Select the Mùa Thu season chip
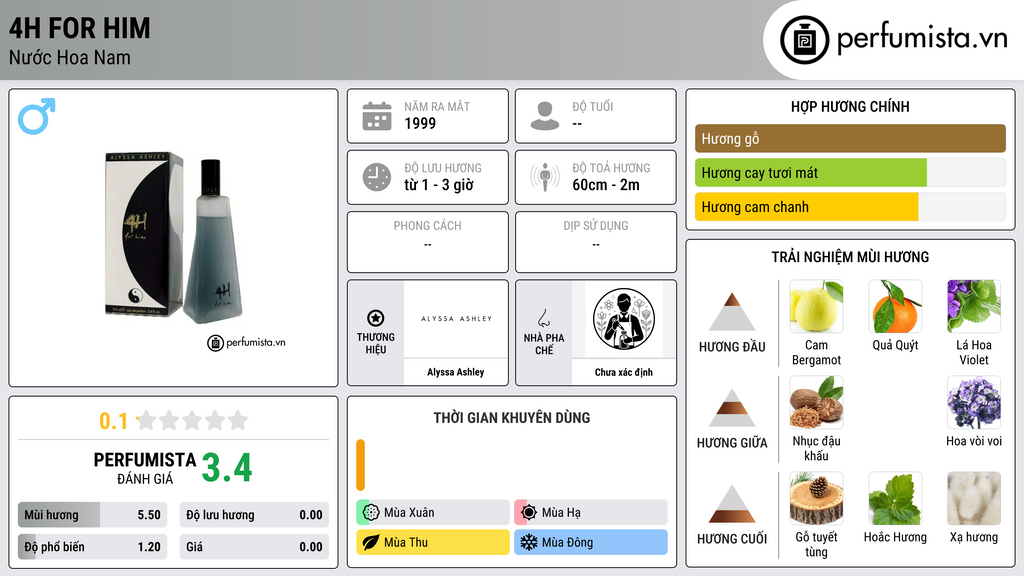1024x576 pixels. [432, 542]
